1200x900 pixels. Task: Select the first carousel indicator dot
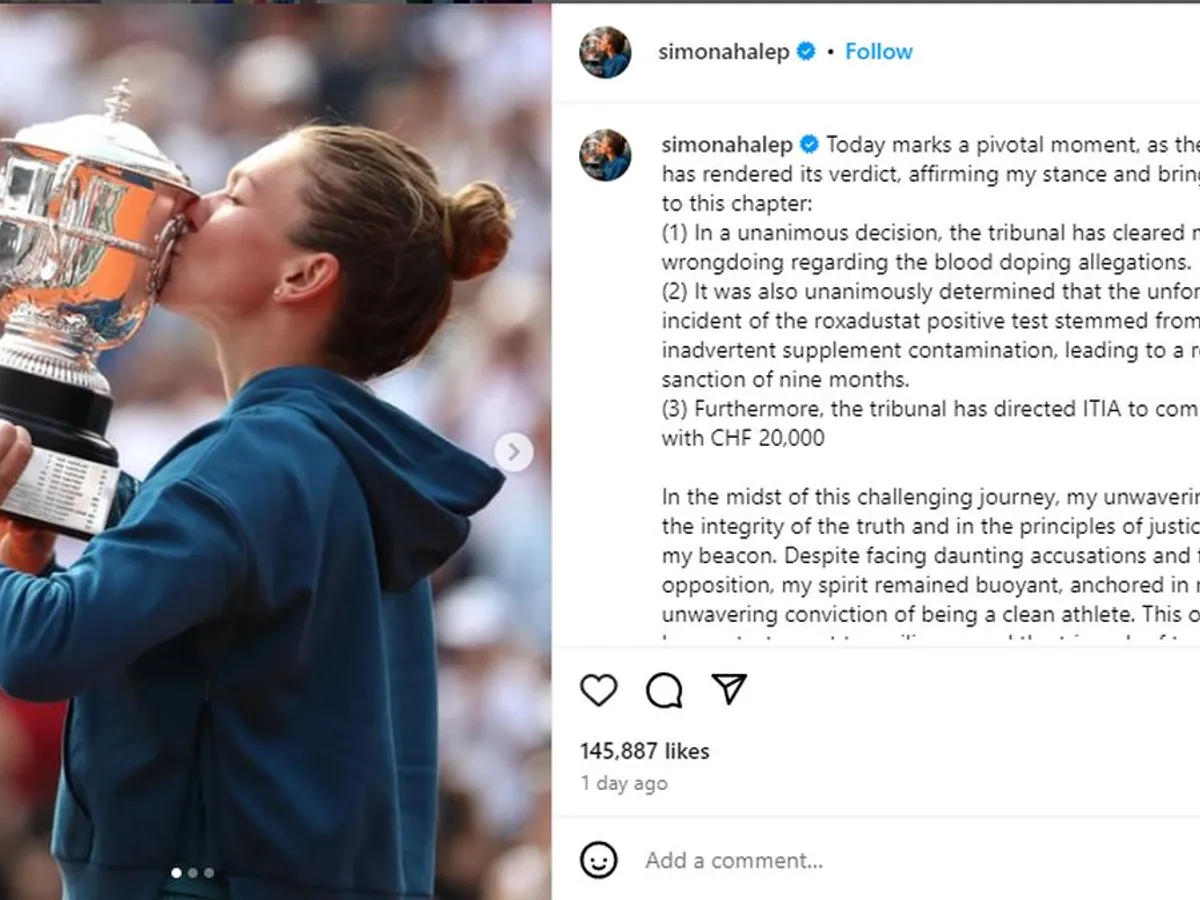click(x=177, y=873)
